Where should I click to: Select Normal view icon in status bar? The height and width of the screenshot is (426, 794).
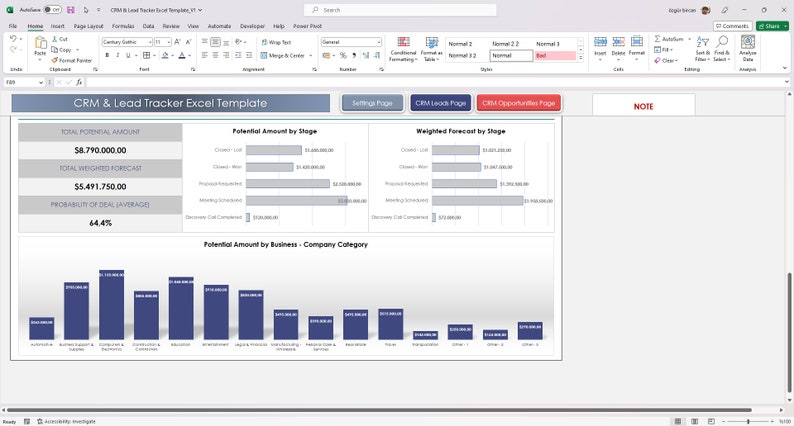click(x=678, y=421)
